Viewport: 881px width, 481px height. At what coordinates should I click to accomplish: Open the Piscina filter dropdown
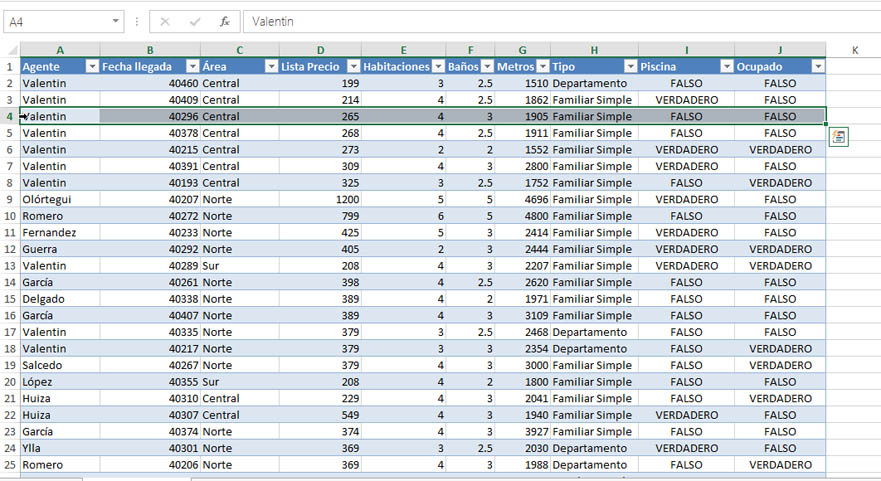[x=725, y=66]
